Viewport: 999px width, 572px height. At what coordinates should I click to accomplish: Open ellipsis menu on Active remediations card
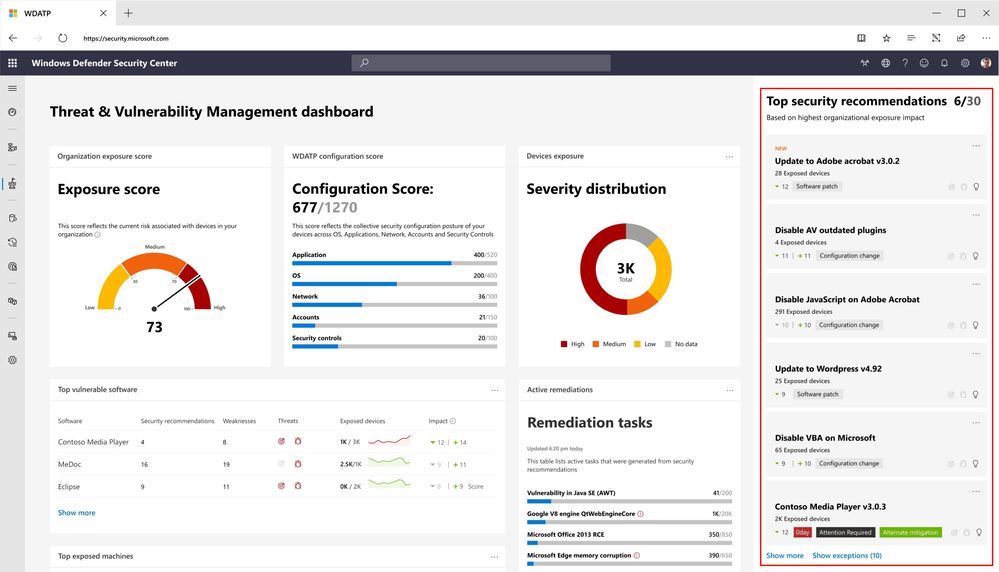click(x=729, y=390)
